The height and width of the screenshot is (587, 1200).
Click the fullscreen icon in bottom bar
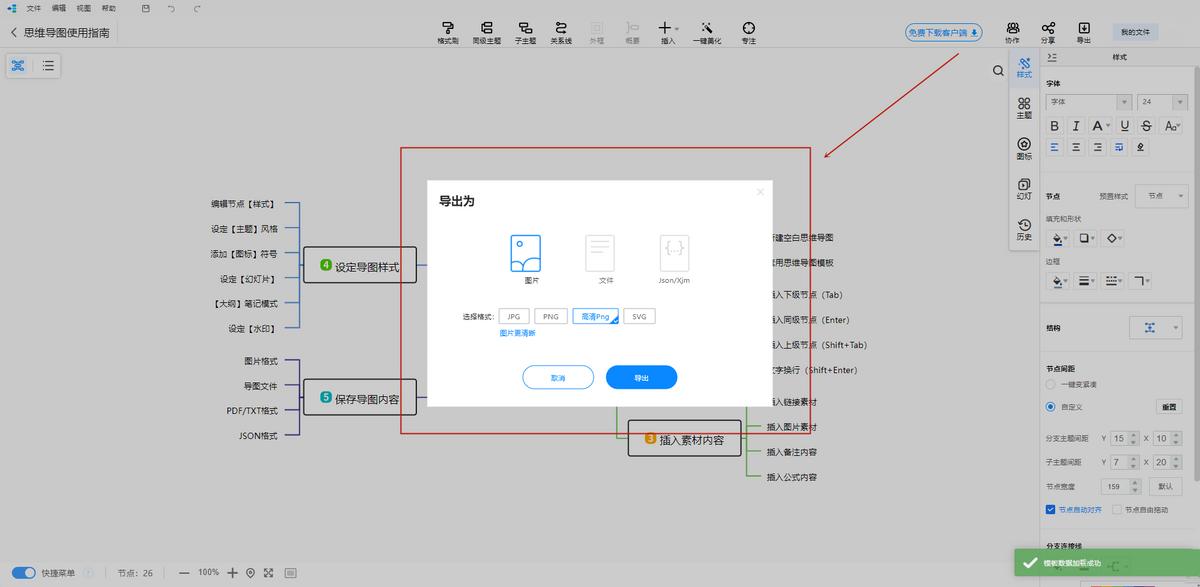pos(268,573)
